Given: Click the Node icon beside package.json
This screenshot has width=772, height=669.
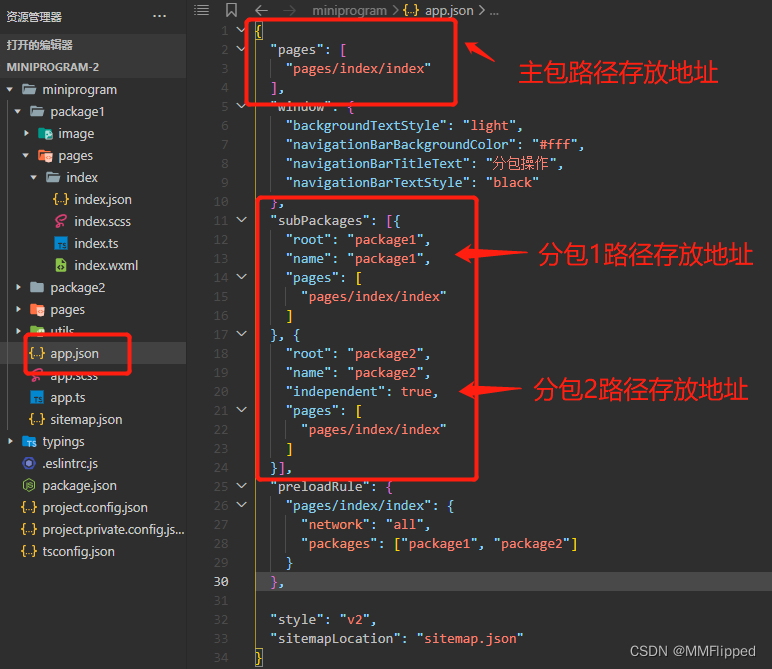Looking at the screenshot, I should (x=29, y=485).
